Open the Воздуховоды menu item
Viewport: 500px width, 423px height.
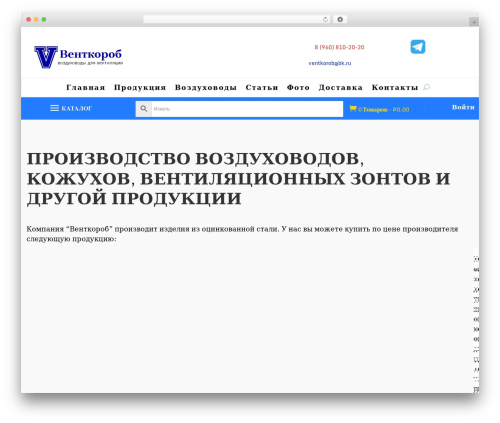pos(206,87)
